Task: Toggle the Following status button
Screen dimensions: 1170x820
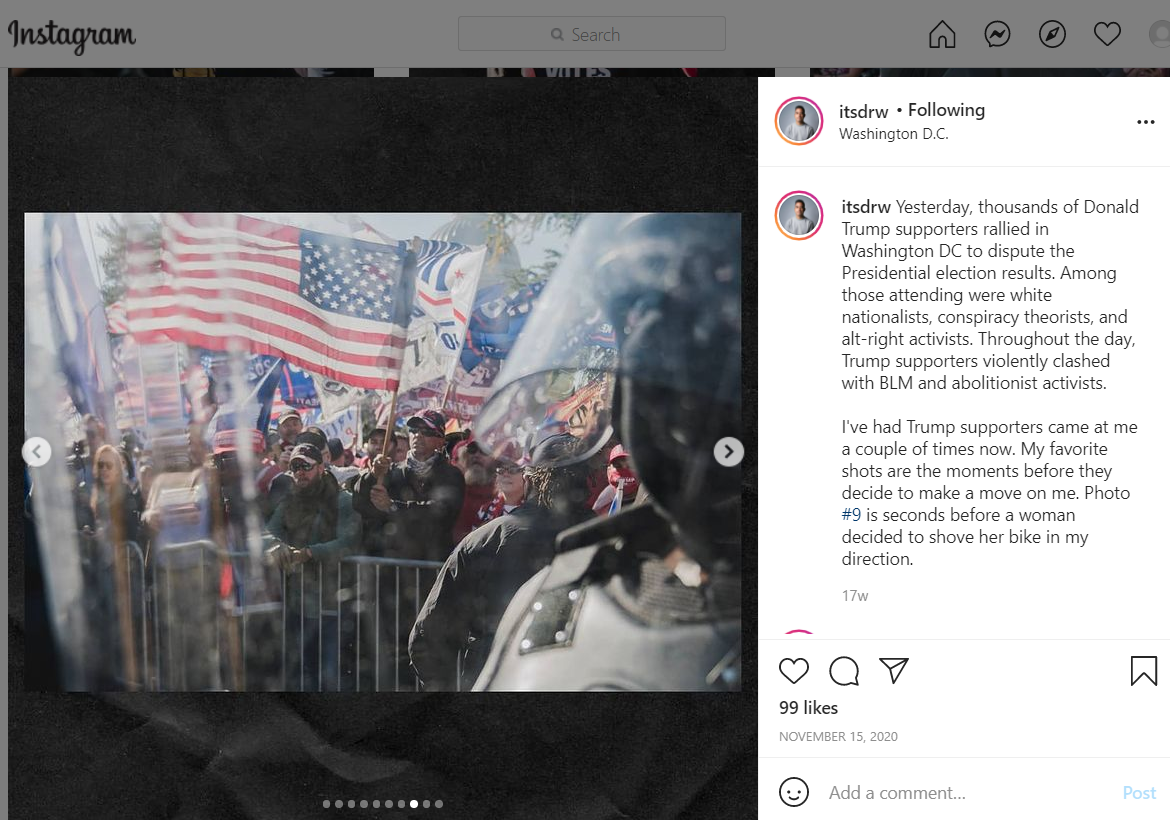Action: [946, 110]
